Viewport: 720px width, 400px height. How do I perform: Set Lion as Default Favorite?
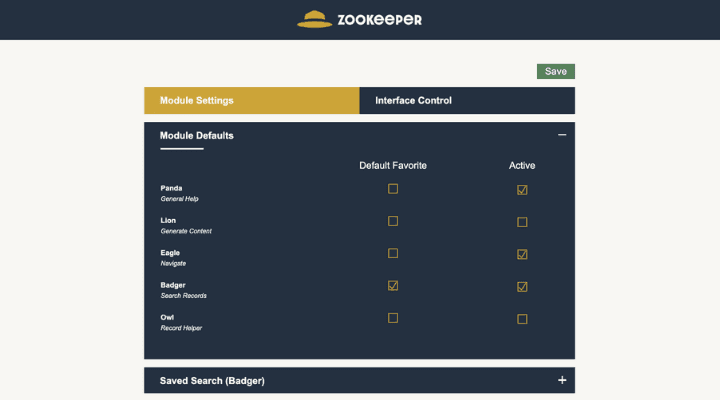coord(393,221)
